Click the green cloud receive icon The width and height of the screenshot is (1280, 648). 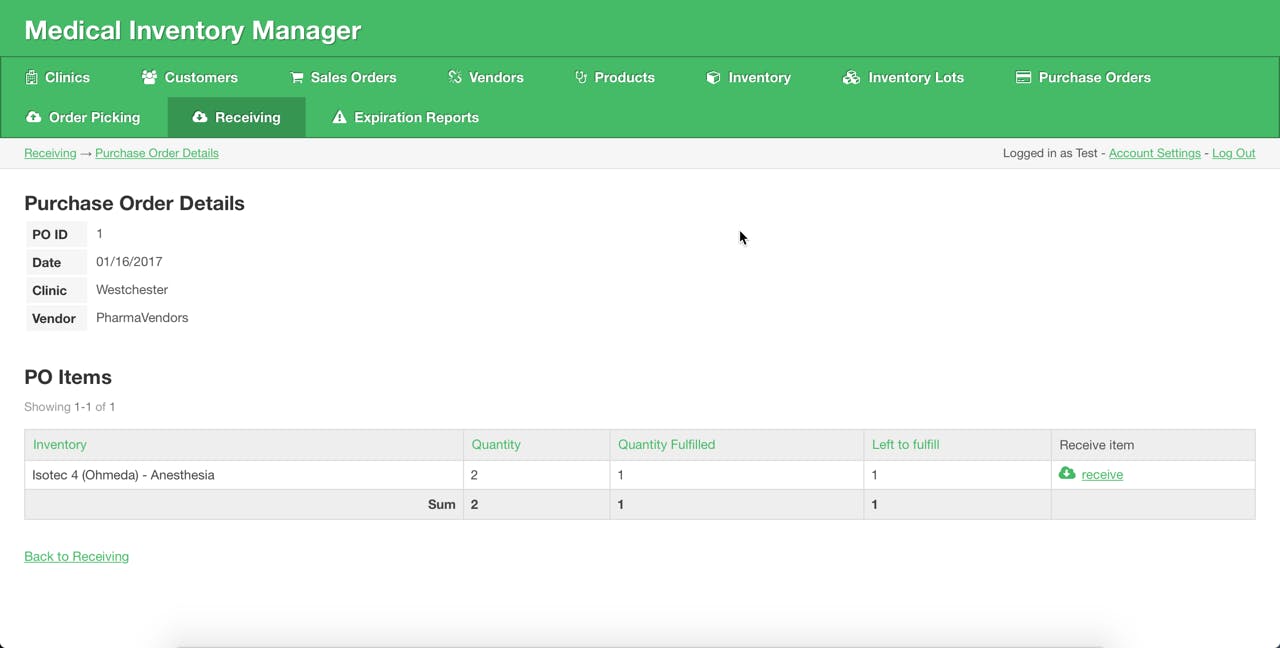pyautogui.click(x=1067, y=473)
